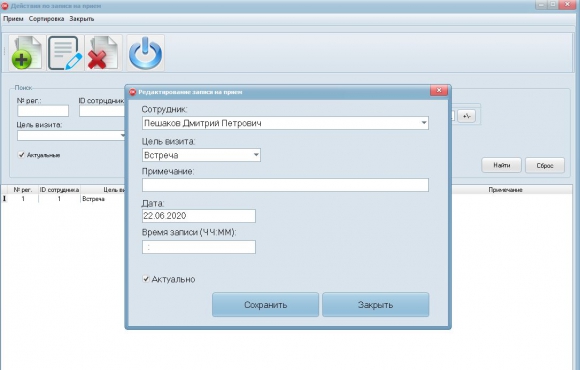Click the blue power exit icon

[145, 53]
